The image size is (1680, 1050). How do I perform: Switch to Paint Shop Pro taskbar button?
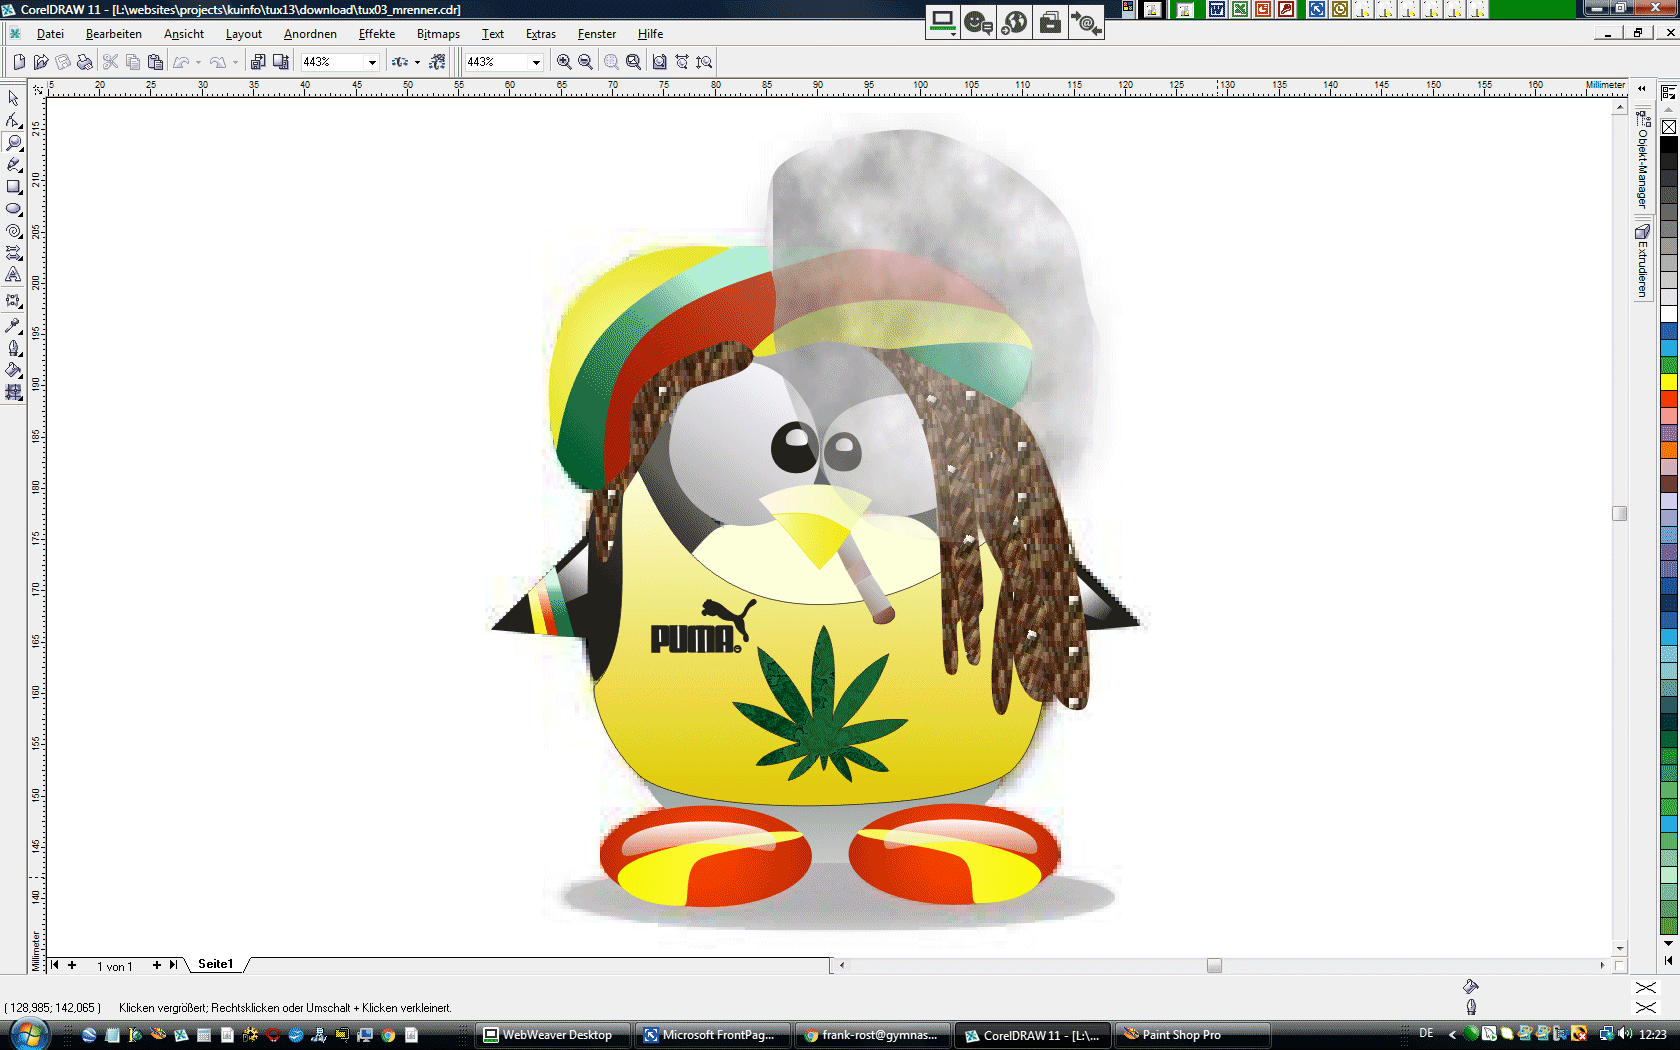click(x=1192, y=1035)
